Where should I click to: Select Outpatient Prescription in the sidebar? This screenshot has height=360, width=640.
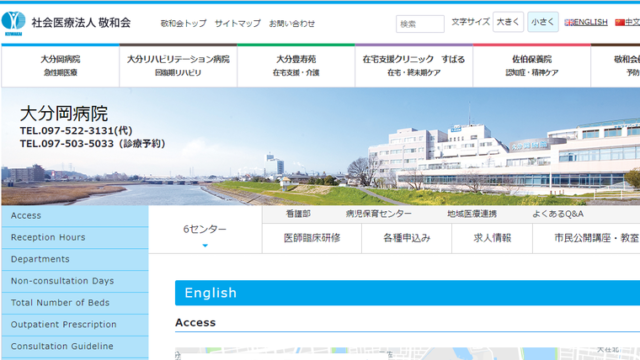[x=75, y=324]
